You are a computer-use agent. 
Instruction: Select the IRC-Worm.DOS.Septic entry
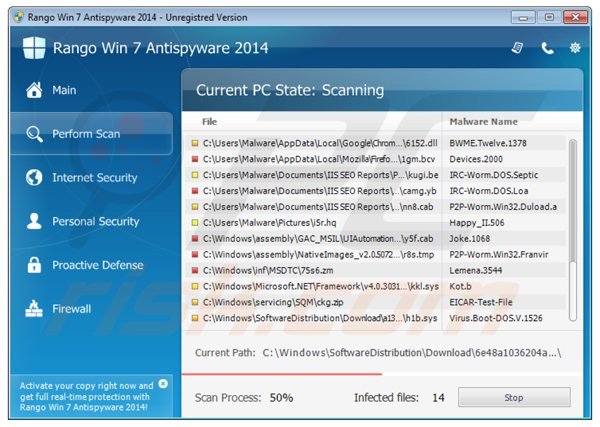pos(494,175)
